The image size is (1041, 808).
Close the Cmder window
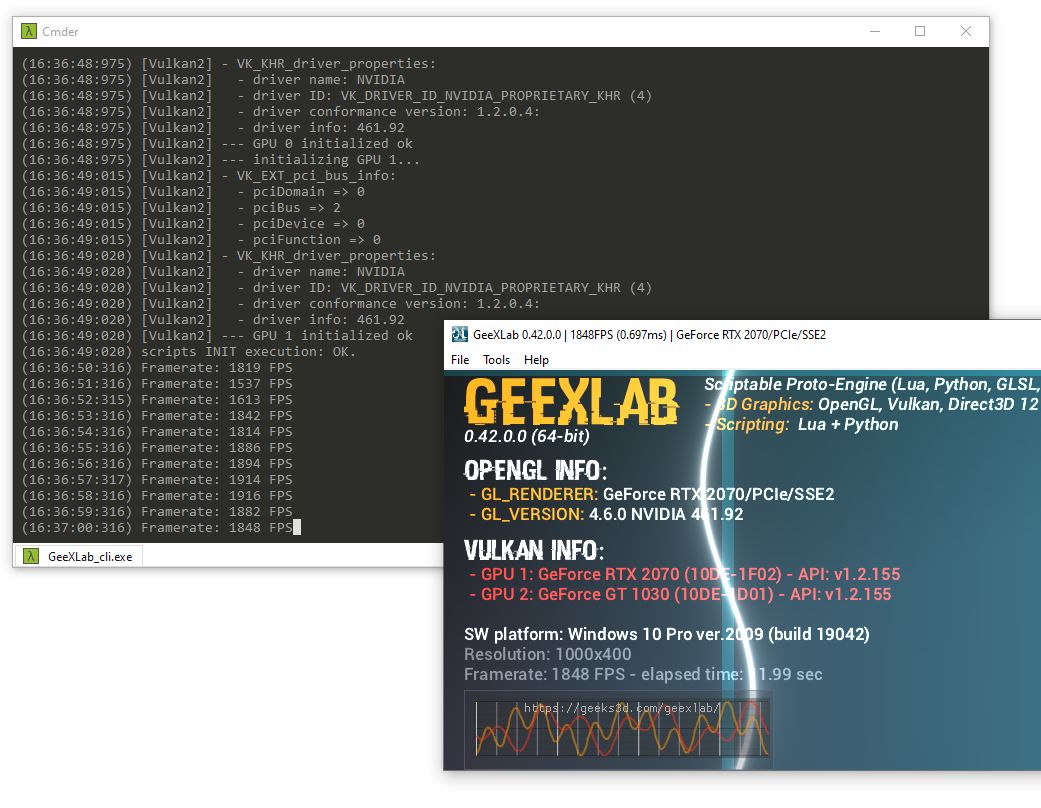(966, 31)
